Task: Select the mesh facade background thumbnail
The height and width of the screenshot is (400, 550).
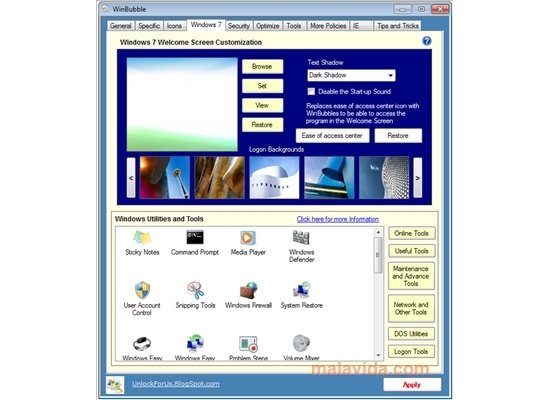Action: [384, 178]
